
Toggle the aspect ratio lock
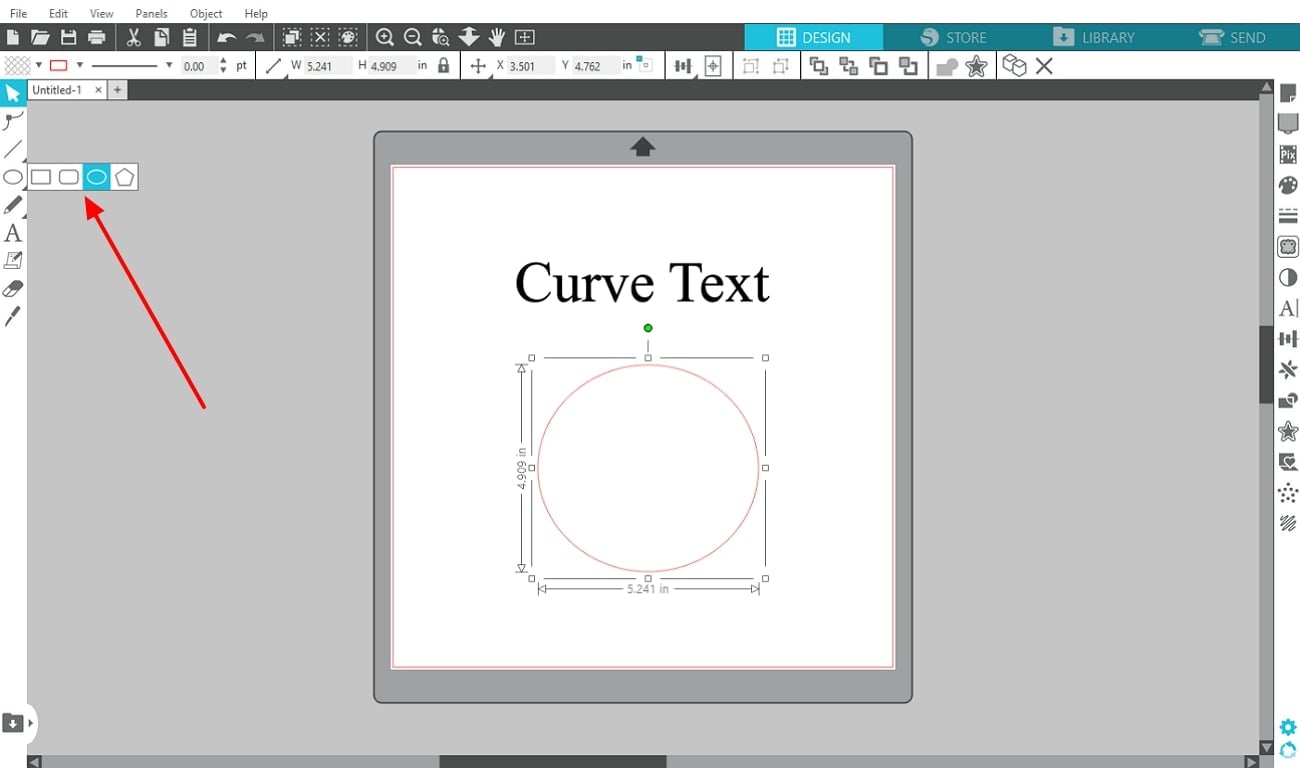pyautogui.click(x=444, y=65)
